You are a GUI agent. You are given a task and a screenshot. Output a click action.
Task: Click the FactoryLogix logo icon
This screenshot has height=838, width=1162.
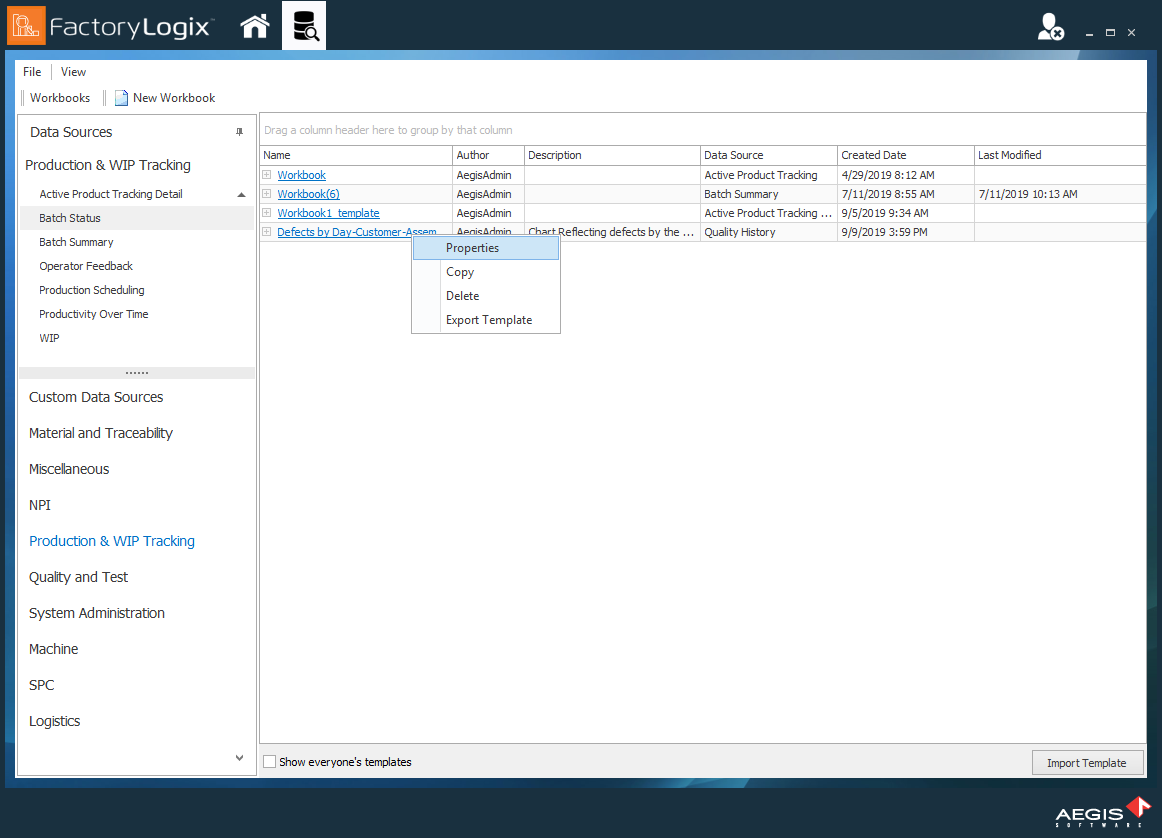coord(25,24)
